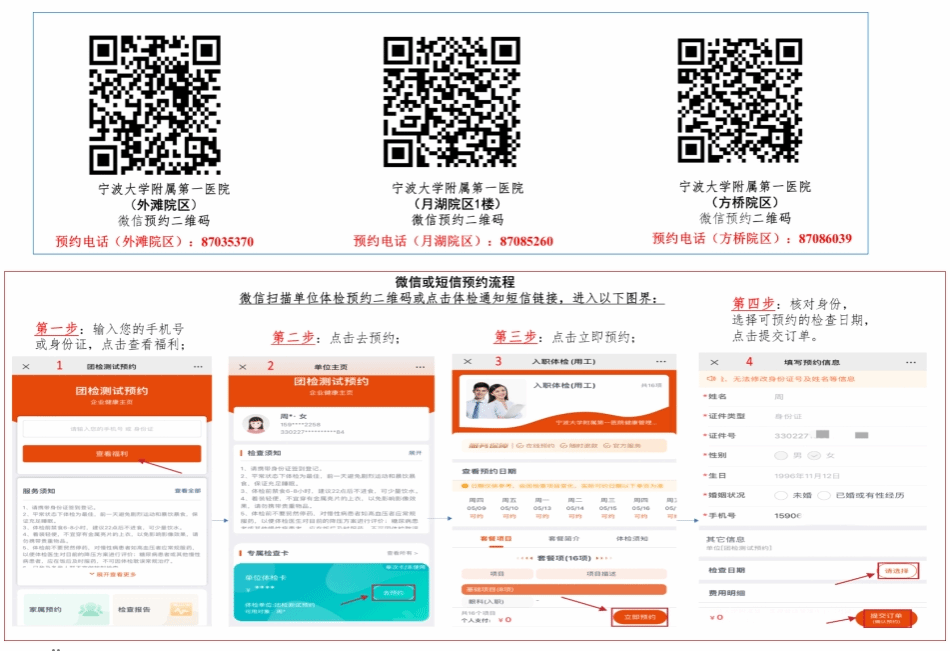This screenshot has height=651, width=950.
Task: Select the 男 gender radio button
Action: [x=782, y=456]
